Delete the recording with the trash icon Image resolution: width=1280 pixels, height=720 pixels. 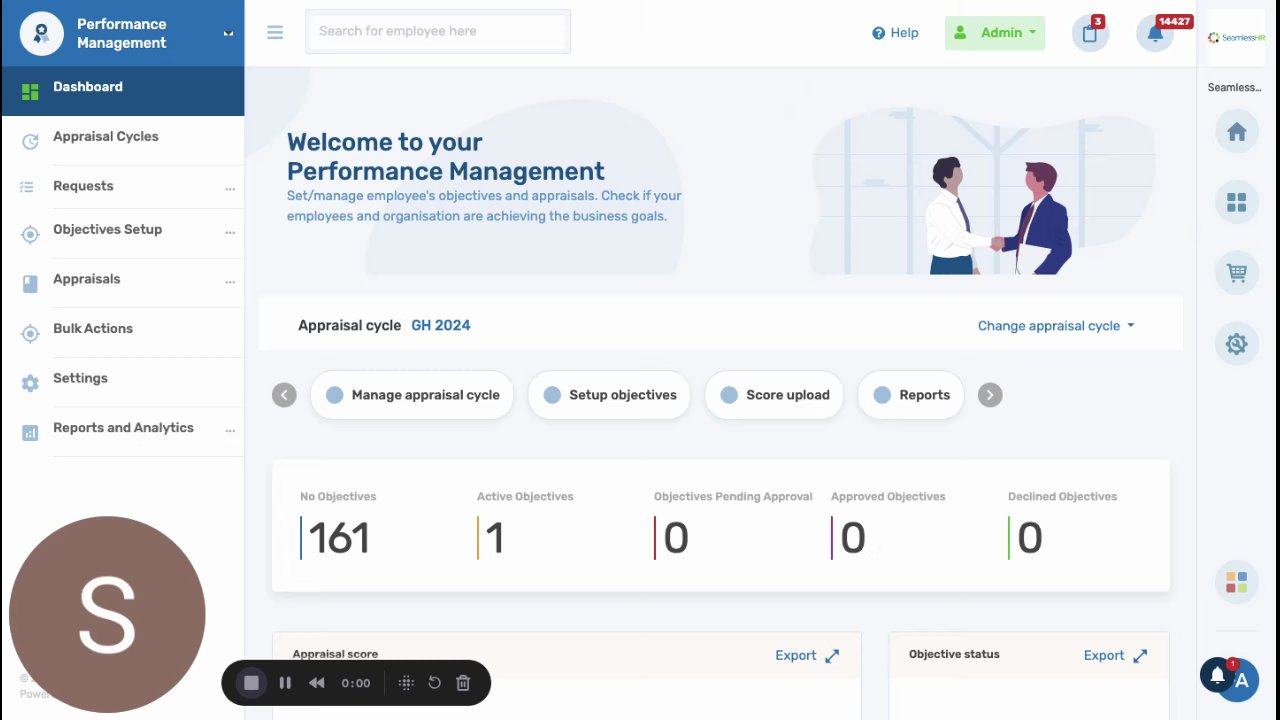[463, 683]
